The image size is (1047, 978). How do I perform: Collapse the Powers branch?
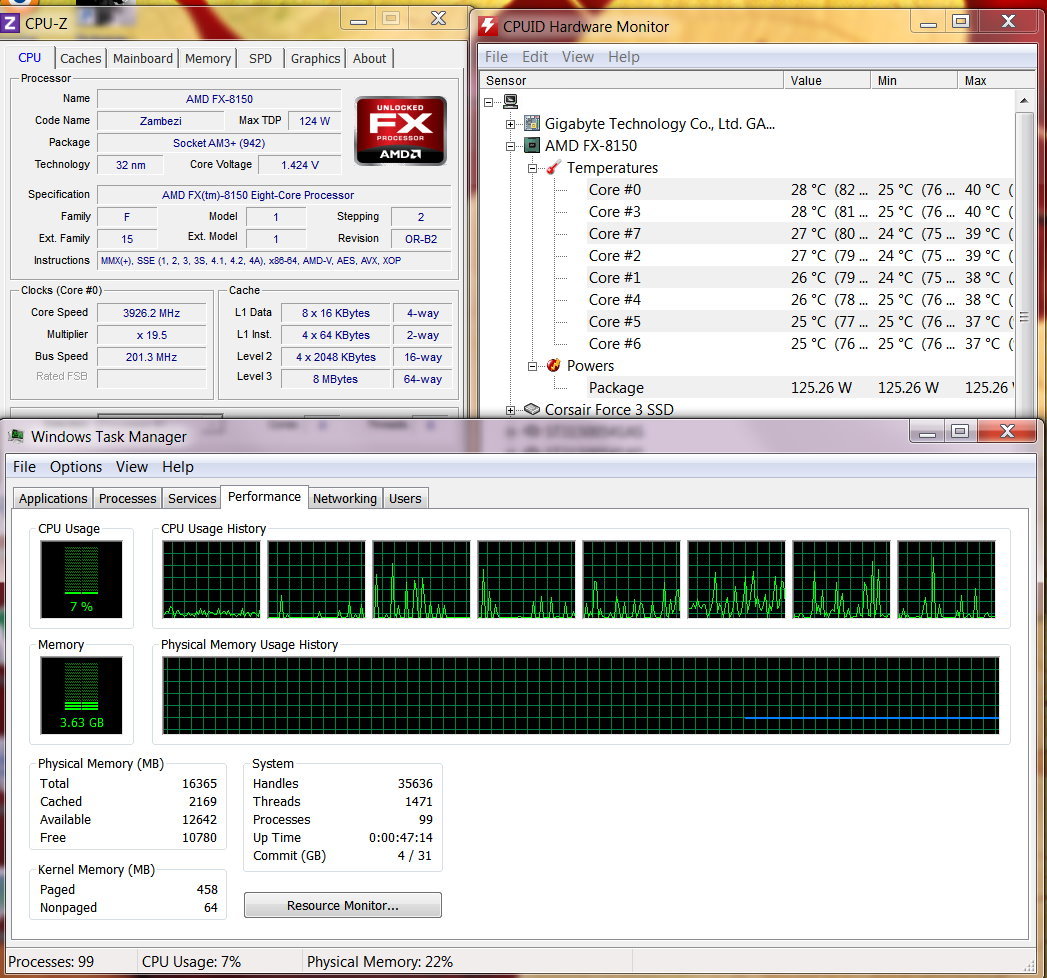point(532,366)
